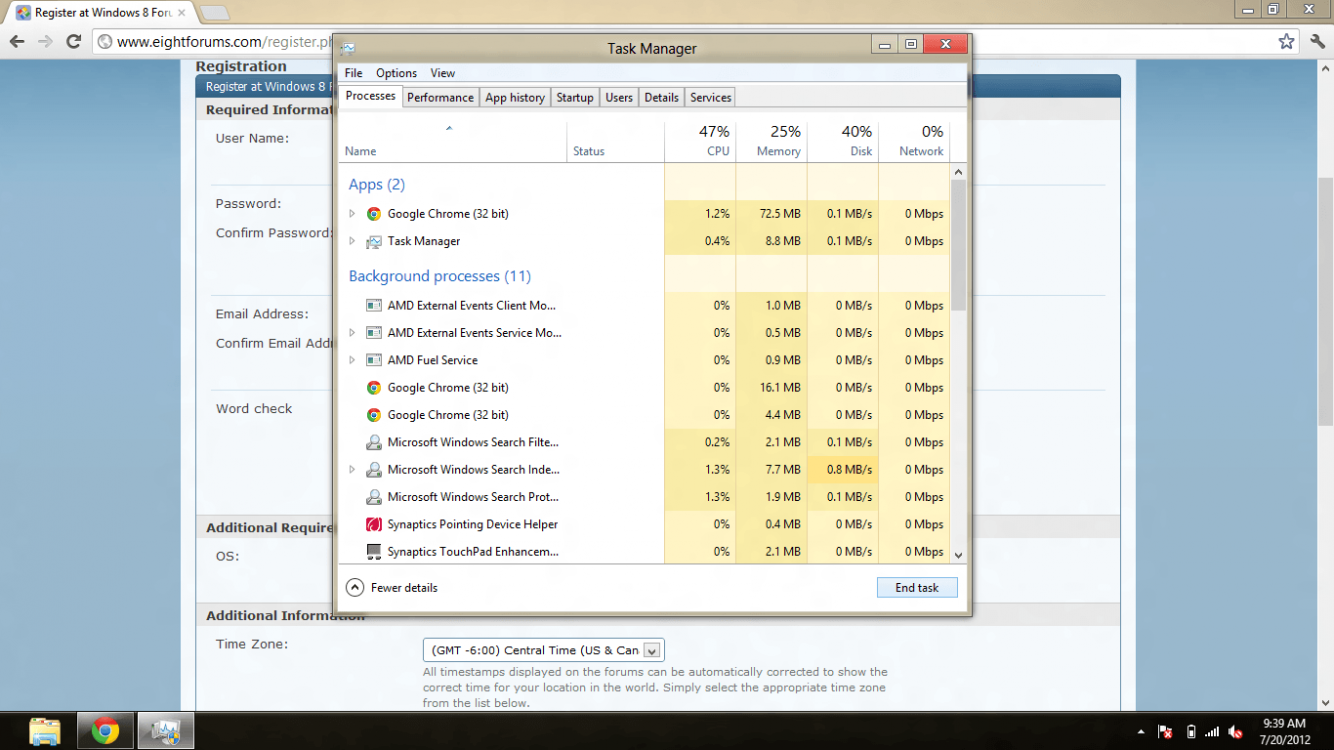Click AMD External Events Service Module icon

coord(373,333)
